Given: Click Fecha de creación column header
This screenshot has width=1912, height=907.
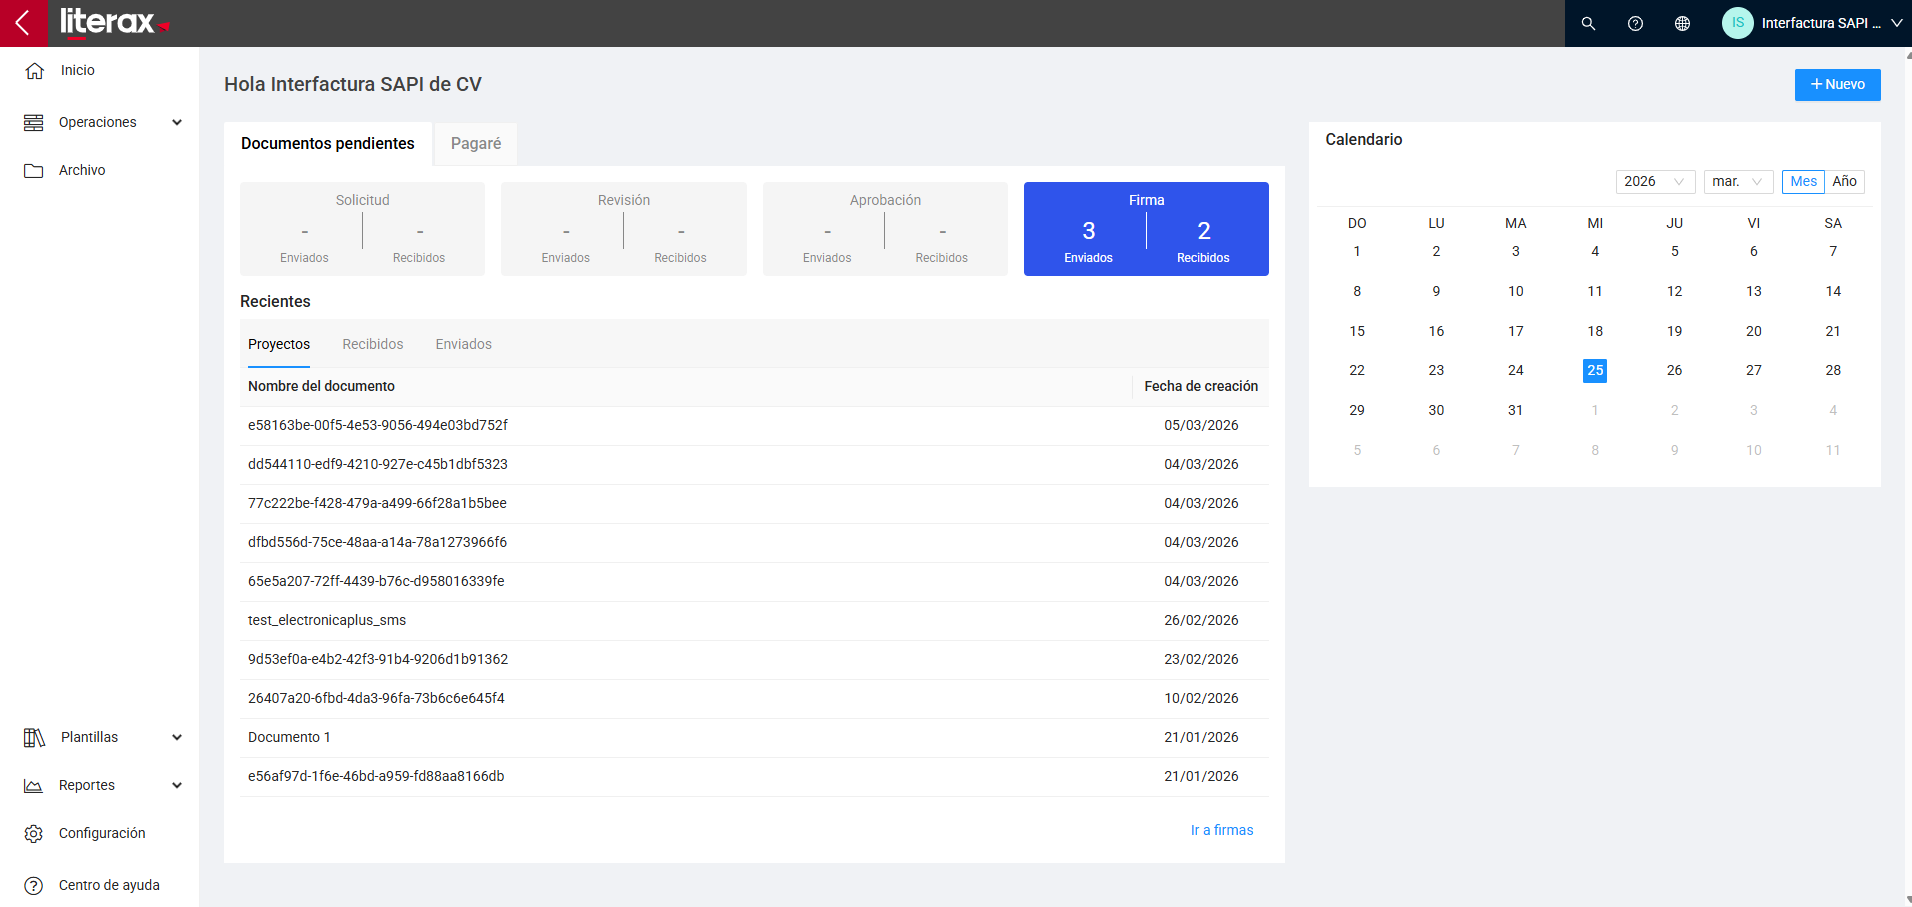Looking at the screenshot, I should [1201, 386].
